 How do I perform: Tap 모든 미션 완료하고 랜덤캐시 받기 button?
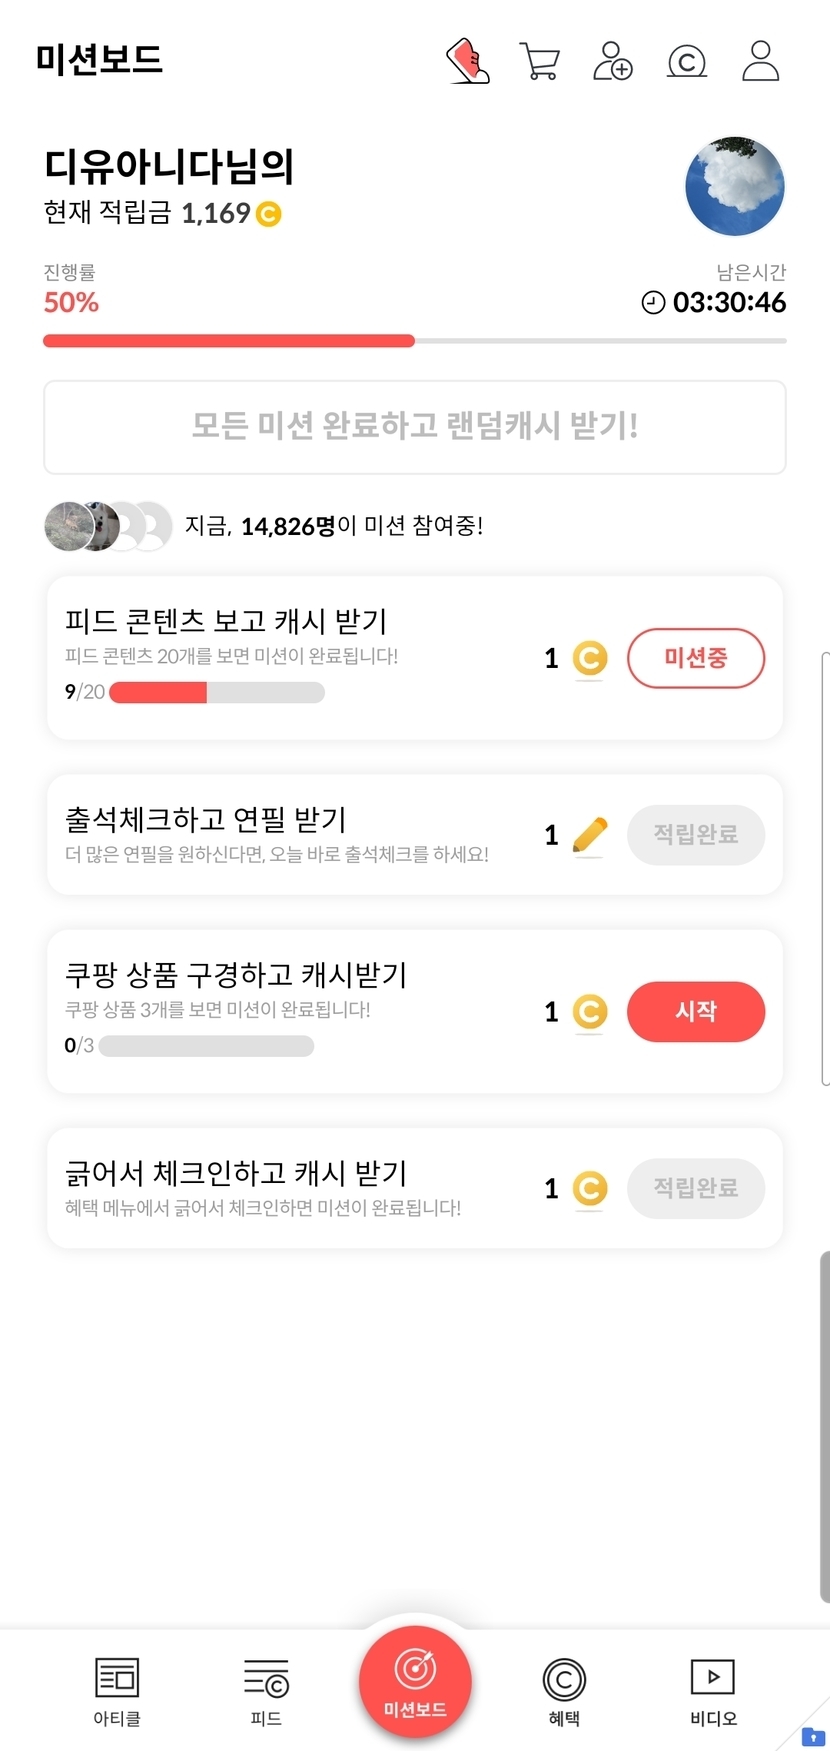415,427
